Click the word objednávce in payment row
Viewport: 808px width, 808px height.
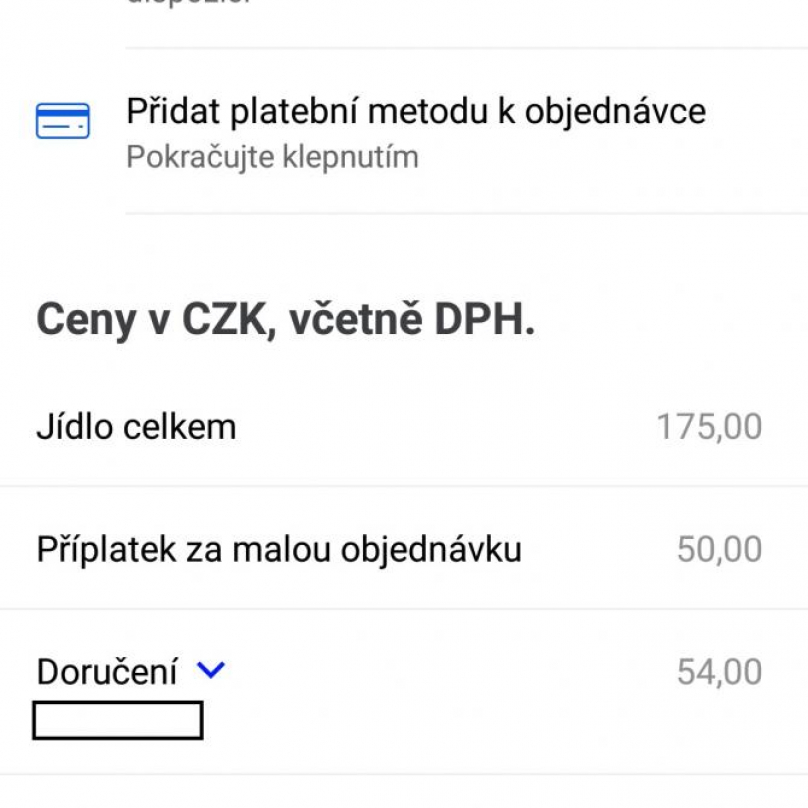615,112
